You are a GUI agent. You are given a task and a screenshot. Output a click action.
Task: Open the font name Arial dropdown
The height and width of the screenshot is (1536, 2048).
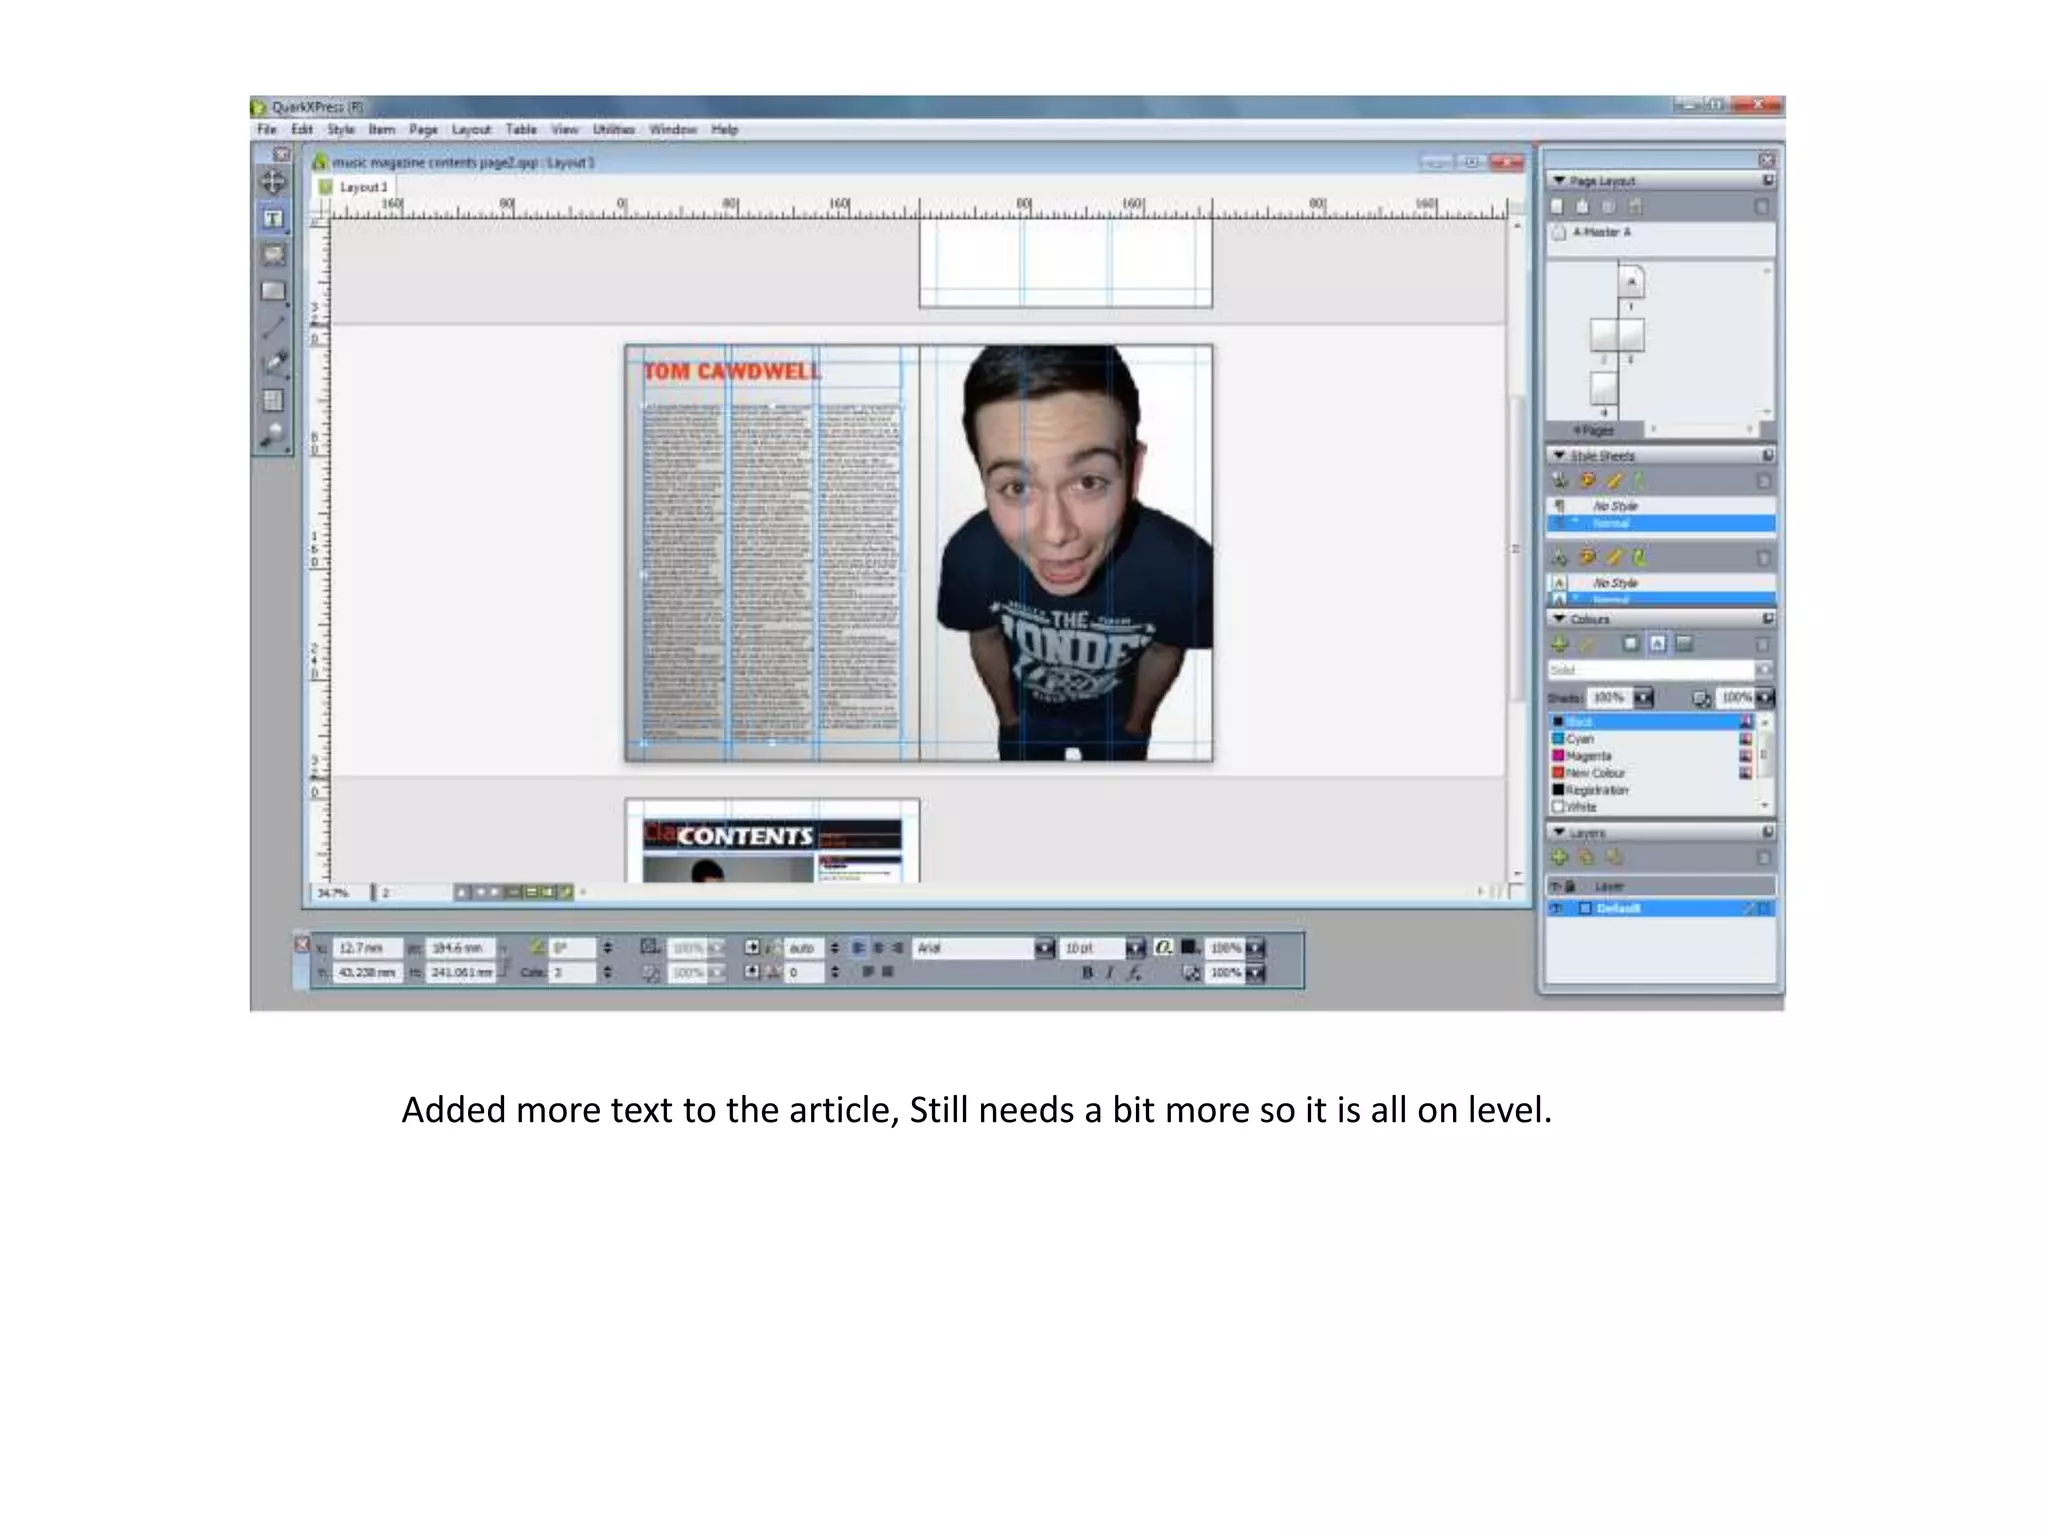1044,948
